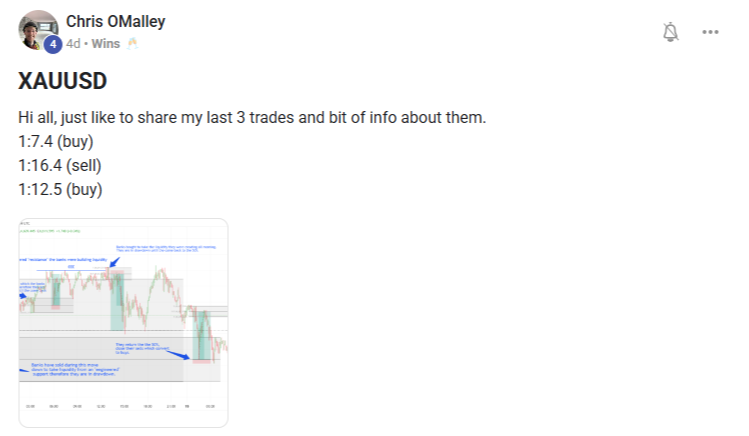Screen dimensions: 749x436
Task: Click the "Hi all, just like to share" sentence
Action: (x=251, y=117)
